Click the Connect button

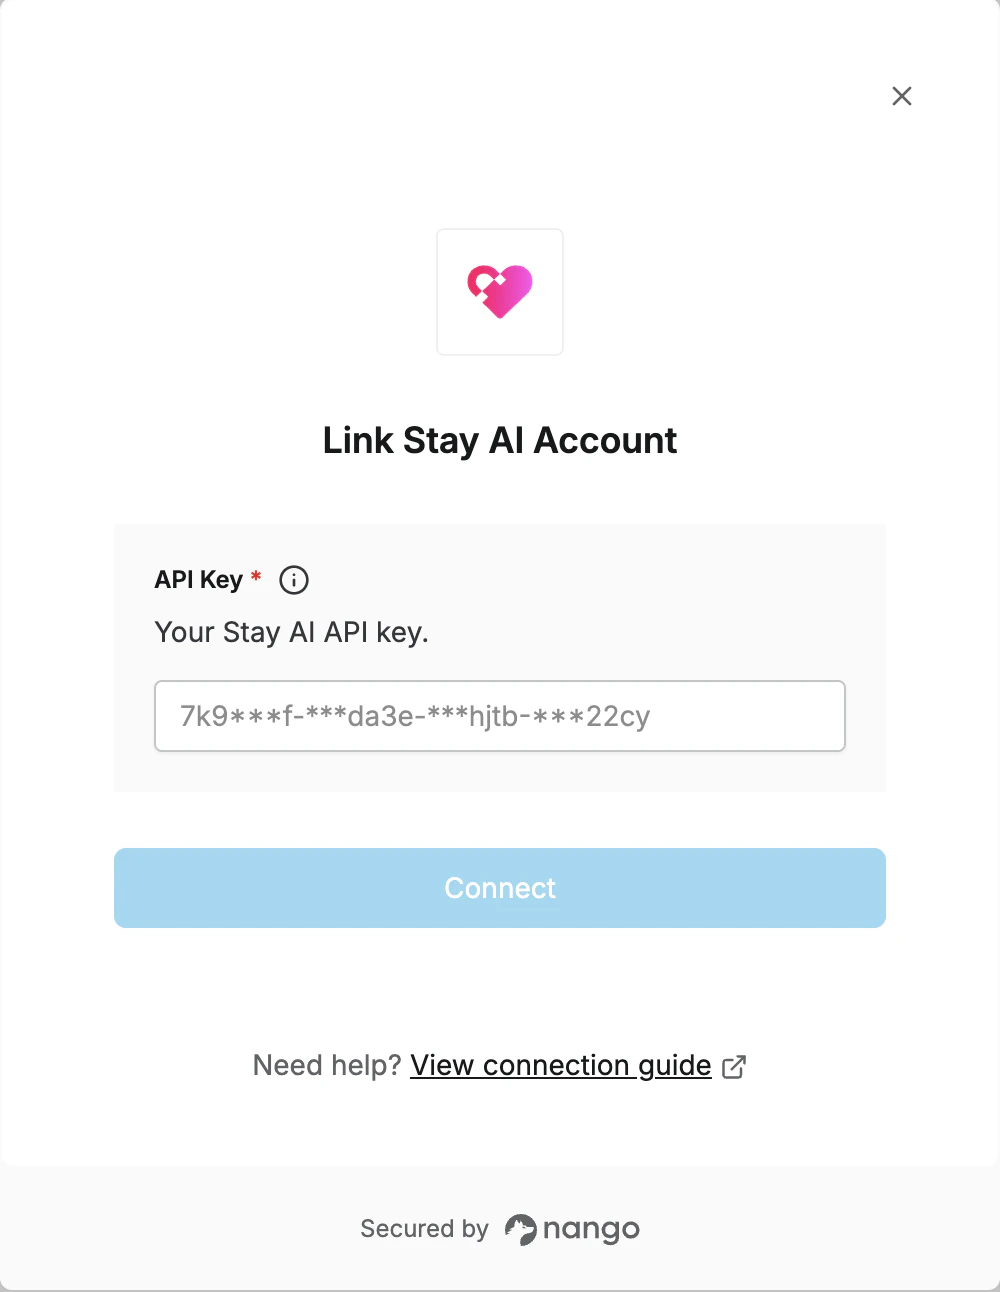tap(500, 888)
